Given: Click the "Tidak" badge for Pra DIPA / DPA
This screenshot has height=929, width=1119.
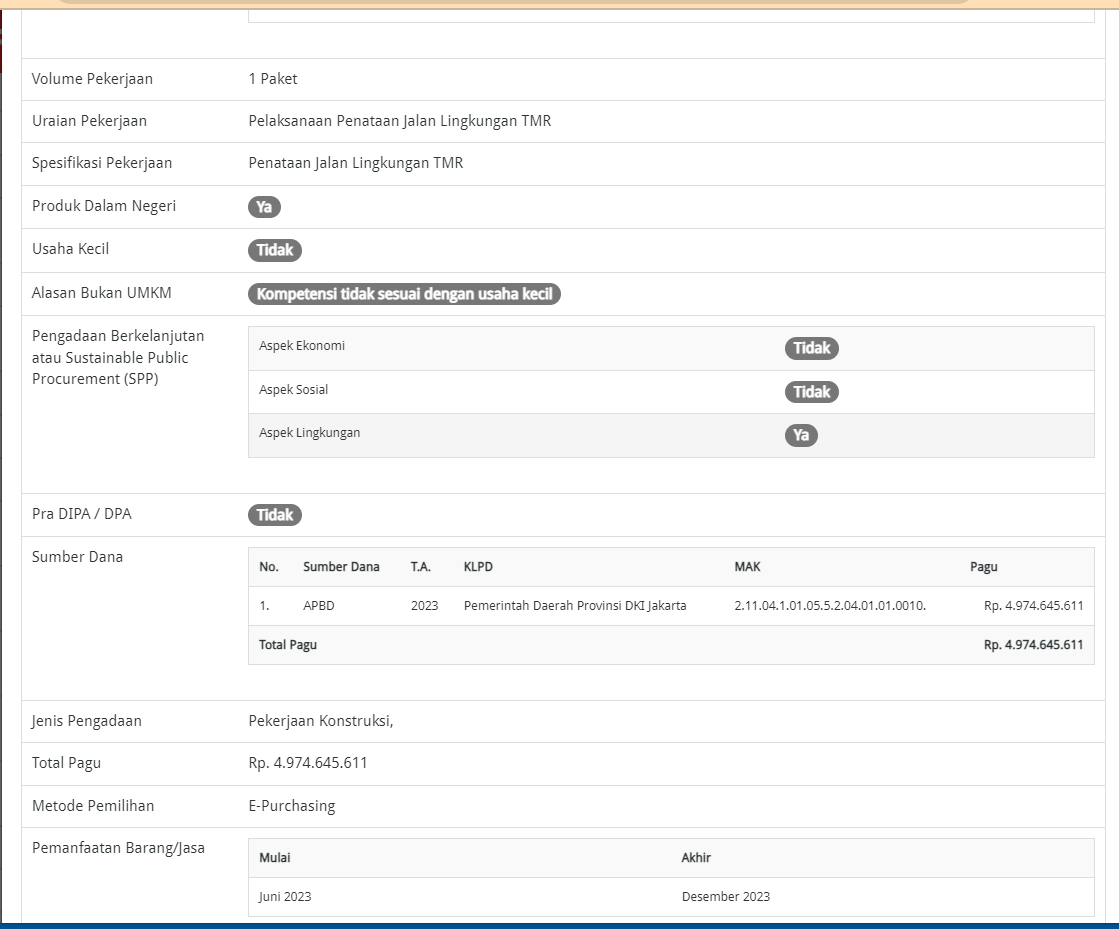Looking at the screenshot, I should [x=275, y=514].
